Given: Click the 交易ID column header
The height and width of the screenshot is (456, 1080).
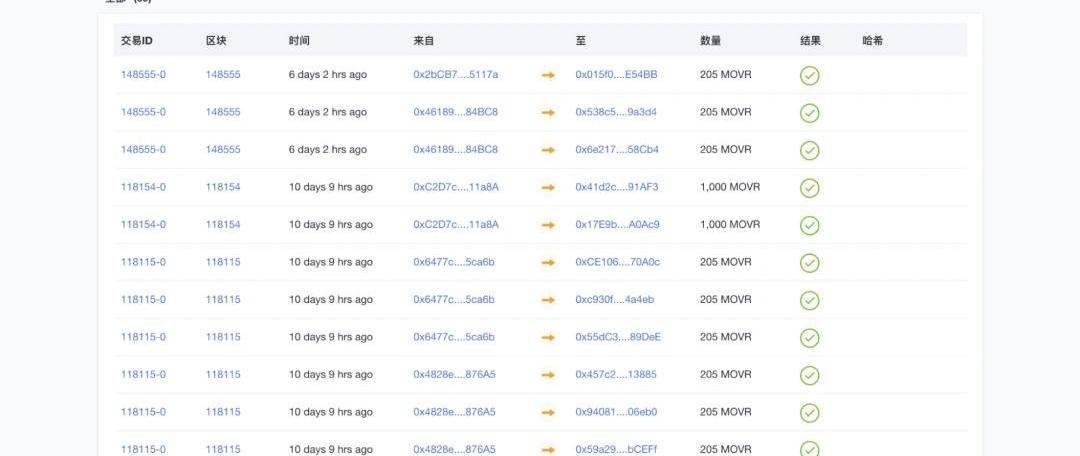Looking at the screenshot, I should (136, 41).
